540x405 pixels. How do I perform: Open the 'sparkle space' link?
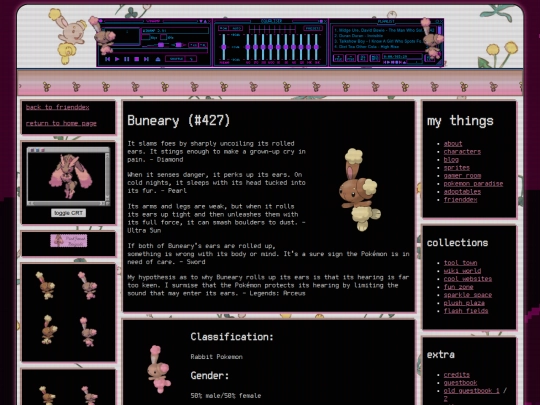468,295
